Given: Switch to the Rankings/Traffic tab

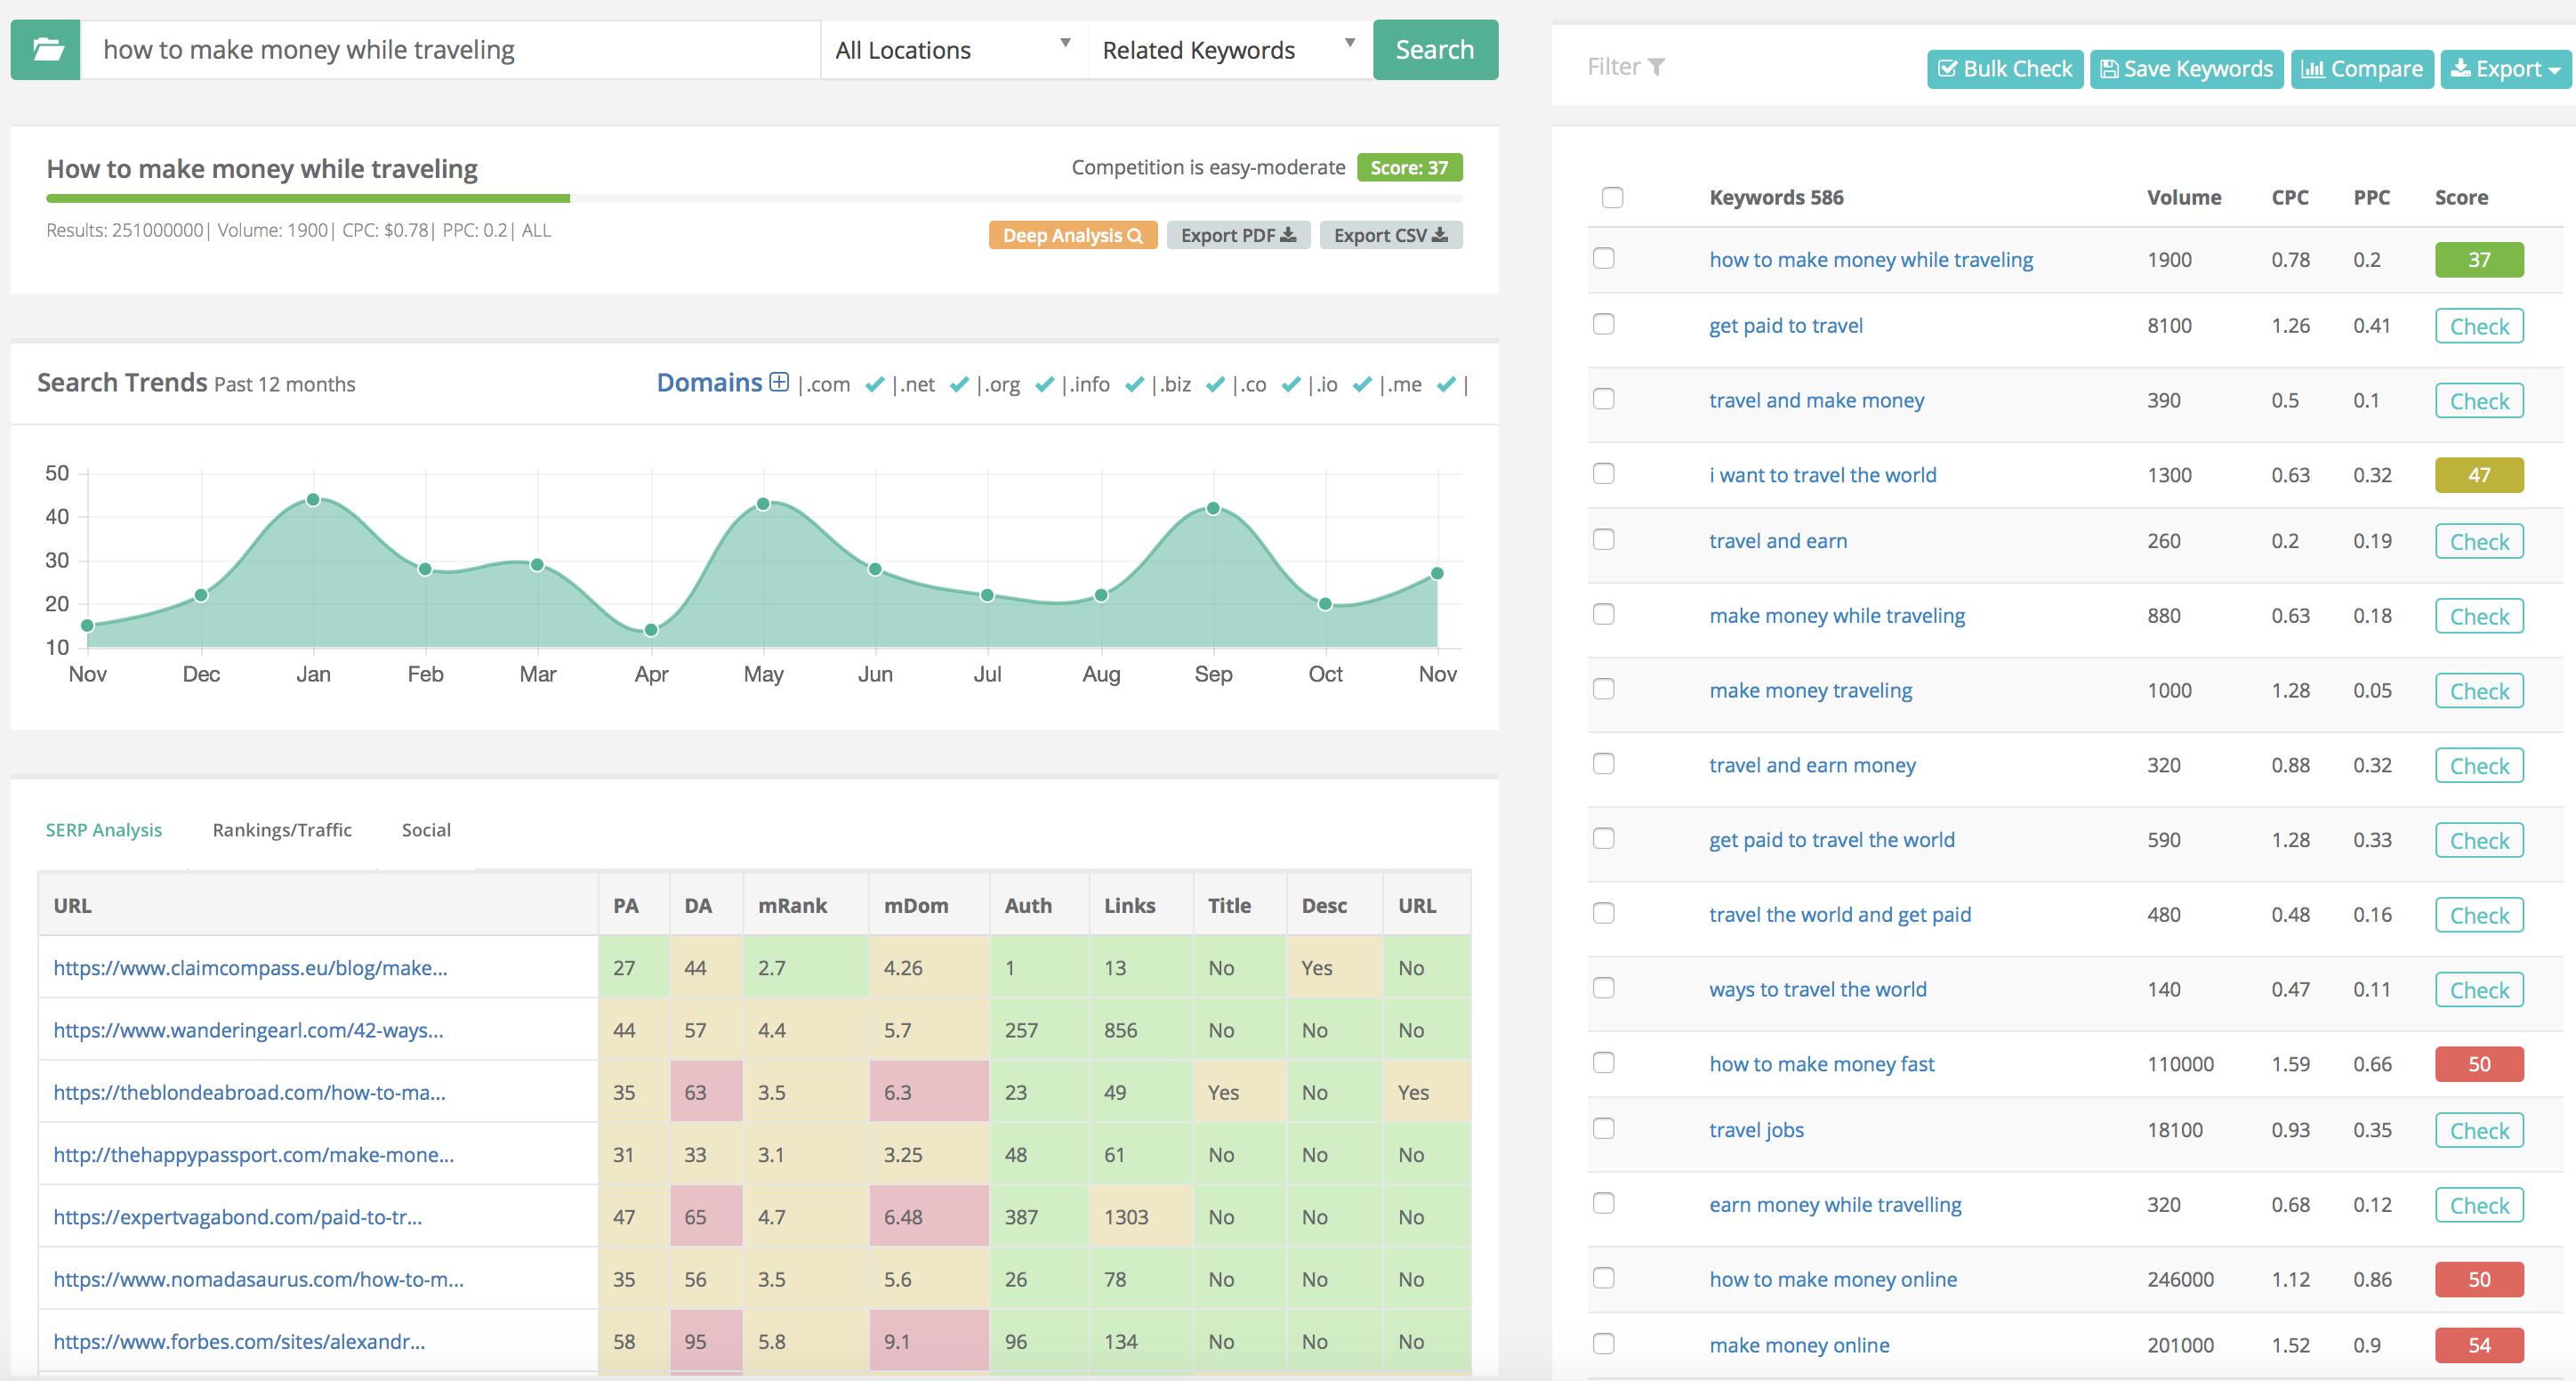Looking at the screenshot, I should [x=281, y=829].
